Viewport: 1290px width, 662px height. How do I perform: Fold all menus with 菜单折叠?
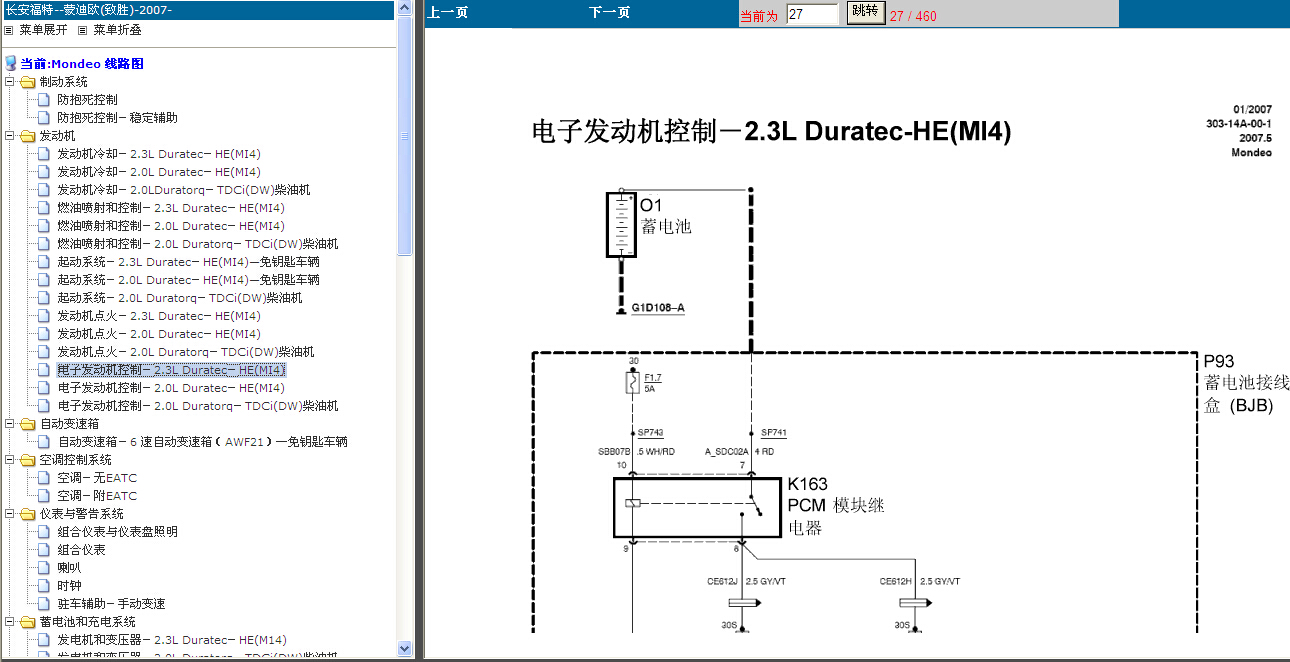click(117, 30)
